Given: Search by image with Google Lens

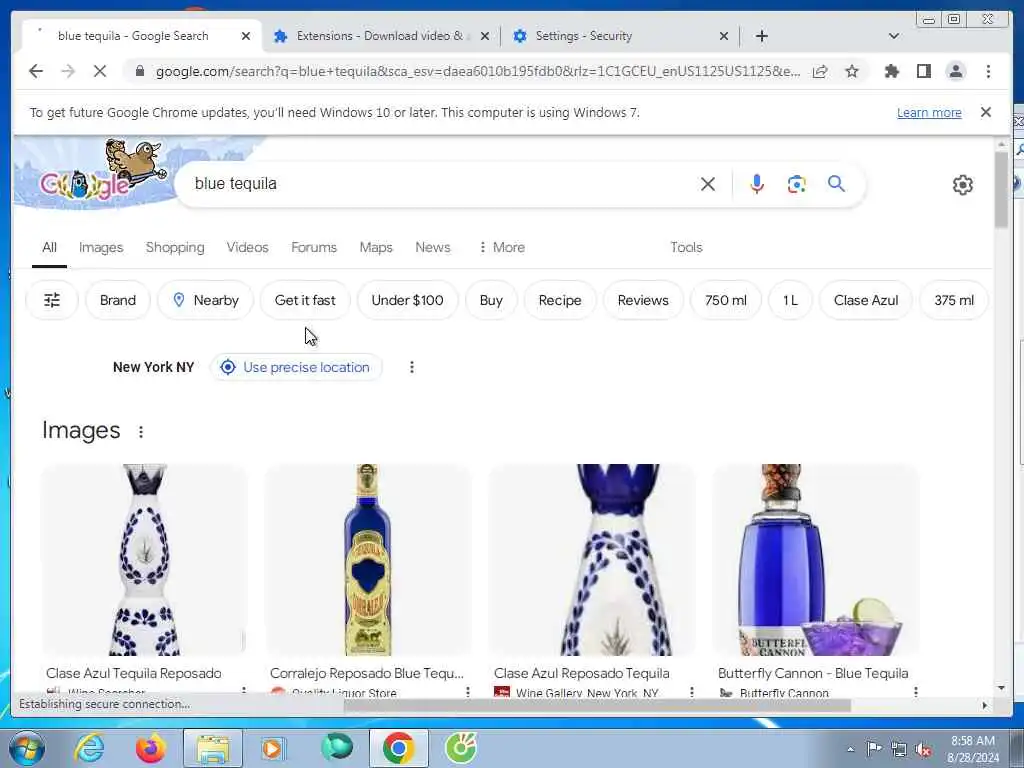Looking at the screenshot, I should pos(796,184).
